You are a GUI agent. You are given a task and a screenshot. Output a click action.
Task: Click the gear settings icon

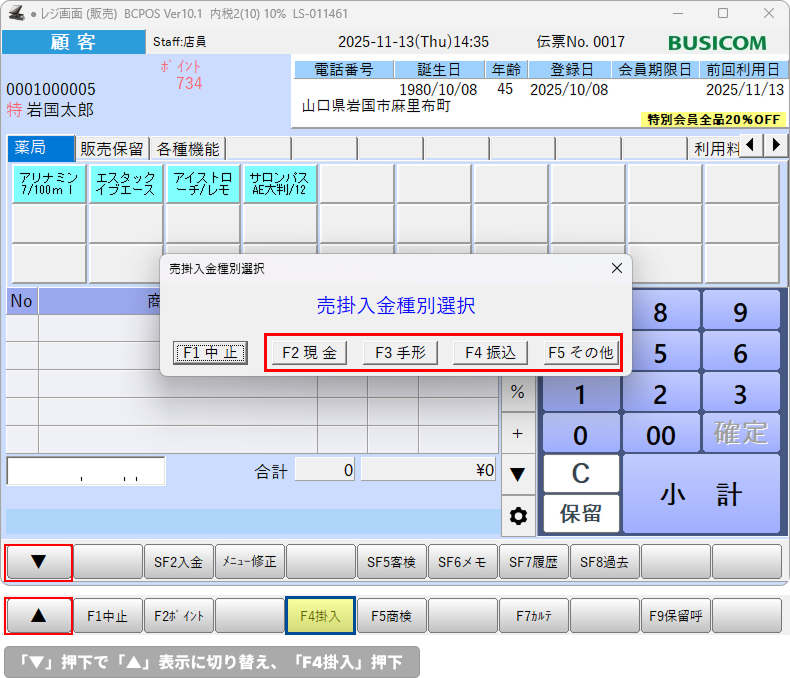(x=517, y=516)
